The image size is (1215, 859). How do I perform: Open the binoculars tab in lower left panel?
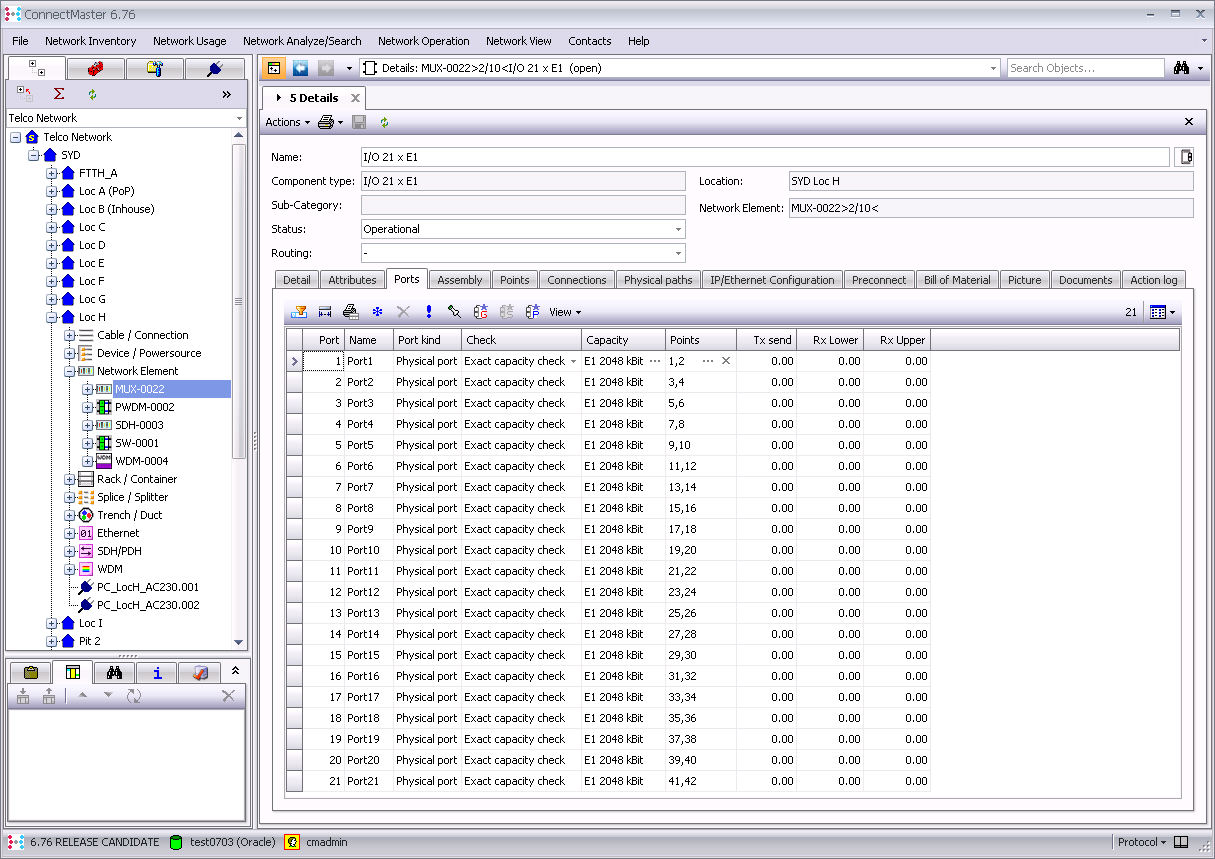114,672
